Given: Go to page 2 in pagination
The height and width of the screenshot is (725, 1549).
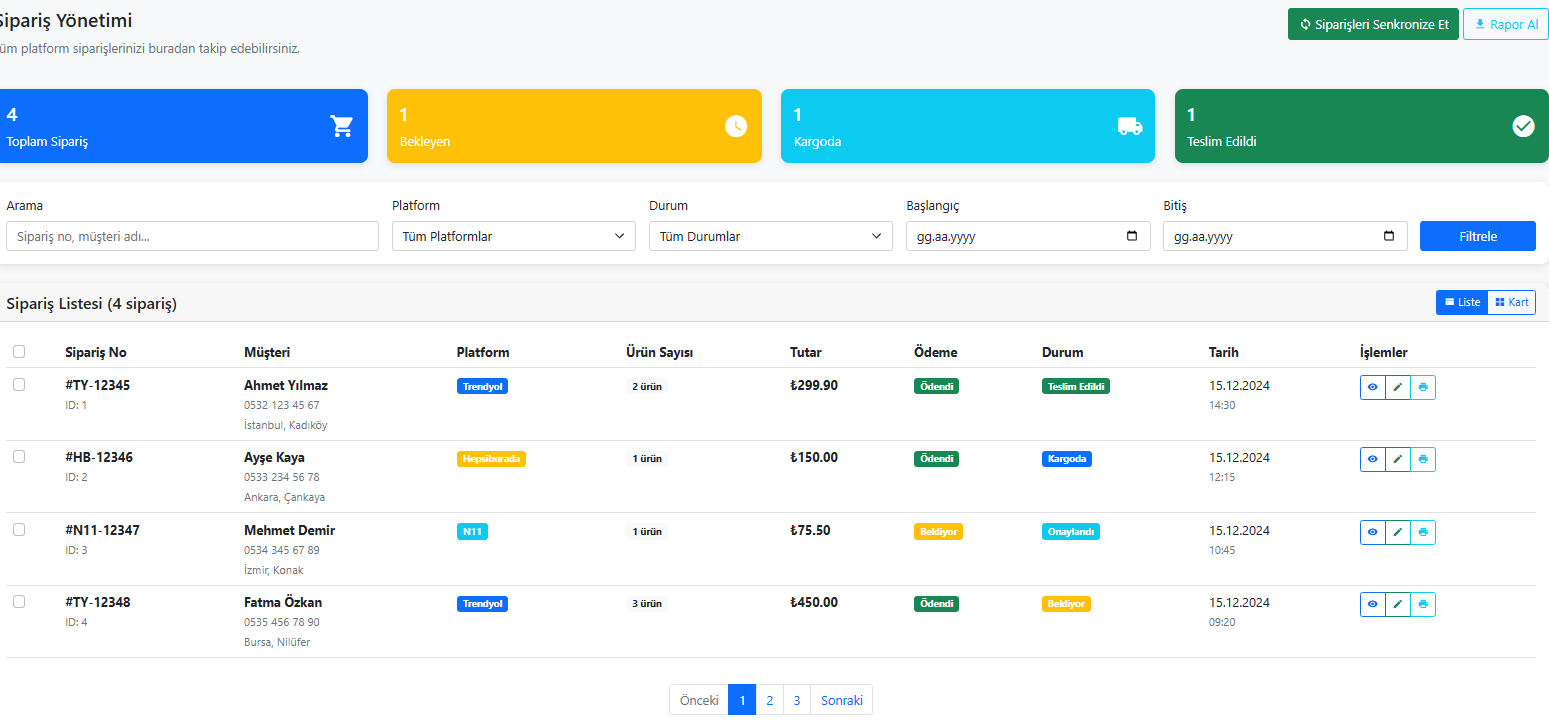Looking at the screenshot, I should point(769,700).
